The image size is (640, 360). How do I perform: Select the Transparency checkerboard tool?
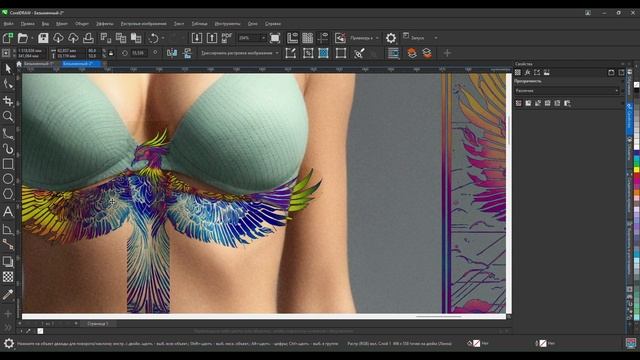click(x=8, y=277)
